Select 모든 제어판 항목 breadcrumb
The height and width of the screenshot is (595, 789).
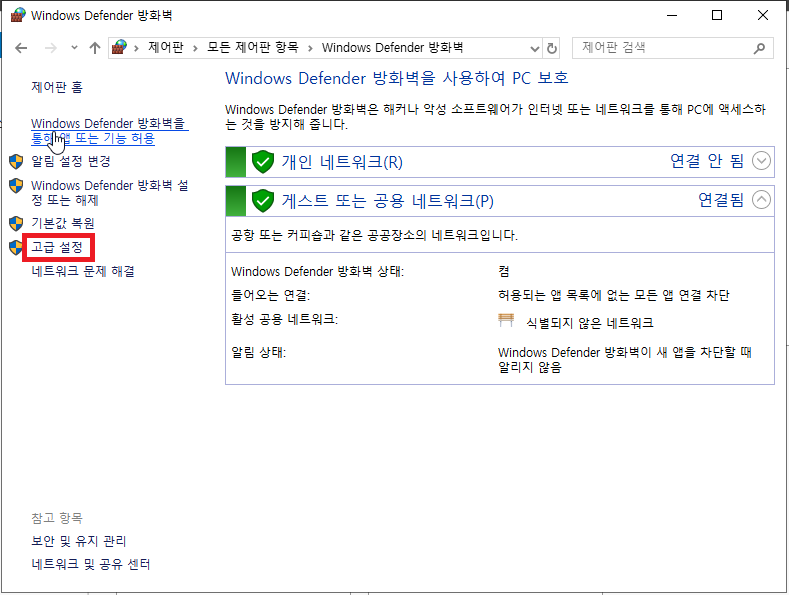click(x=253, y=47)
